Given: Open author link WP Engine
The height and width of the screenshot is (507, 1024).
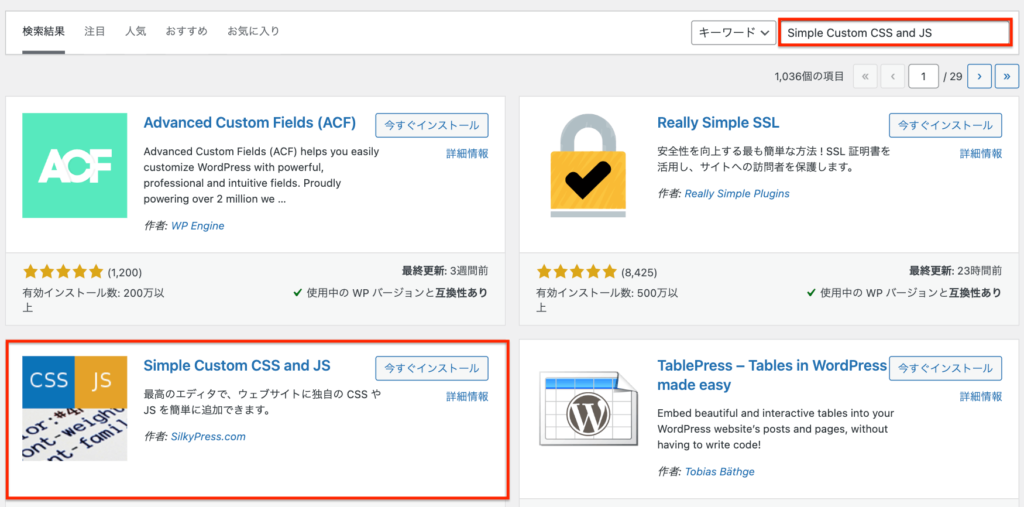Looking at the screenshot, I should pos(197,226).
